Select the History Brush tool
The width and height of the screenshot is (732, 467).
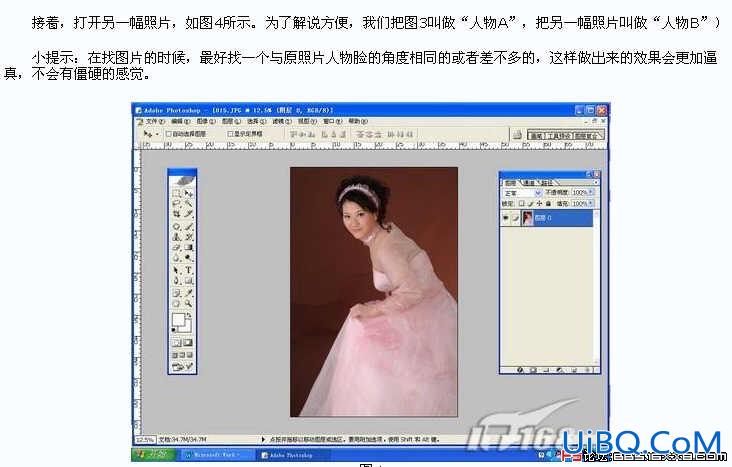(188, 237)
